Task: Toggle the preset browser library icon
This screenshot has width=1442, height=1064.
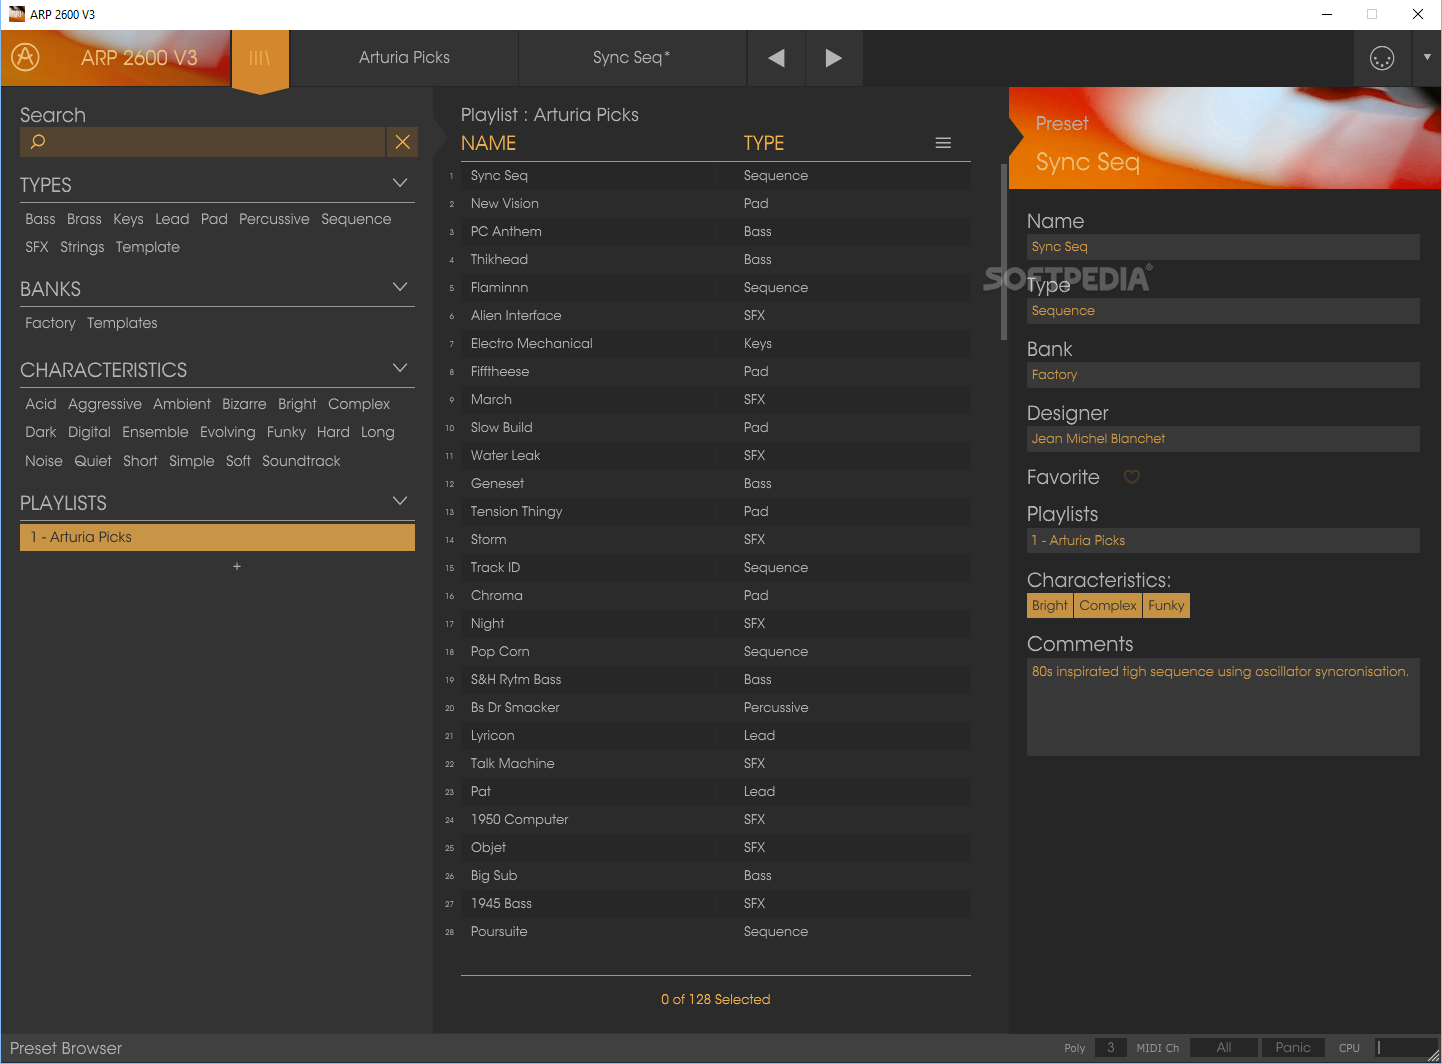Action: (260, 58)
